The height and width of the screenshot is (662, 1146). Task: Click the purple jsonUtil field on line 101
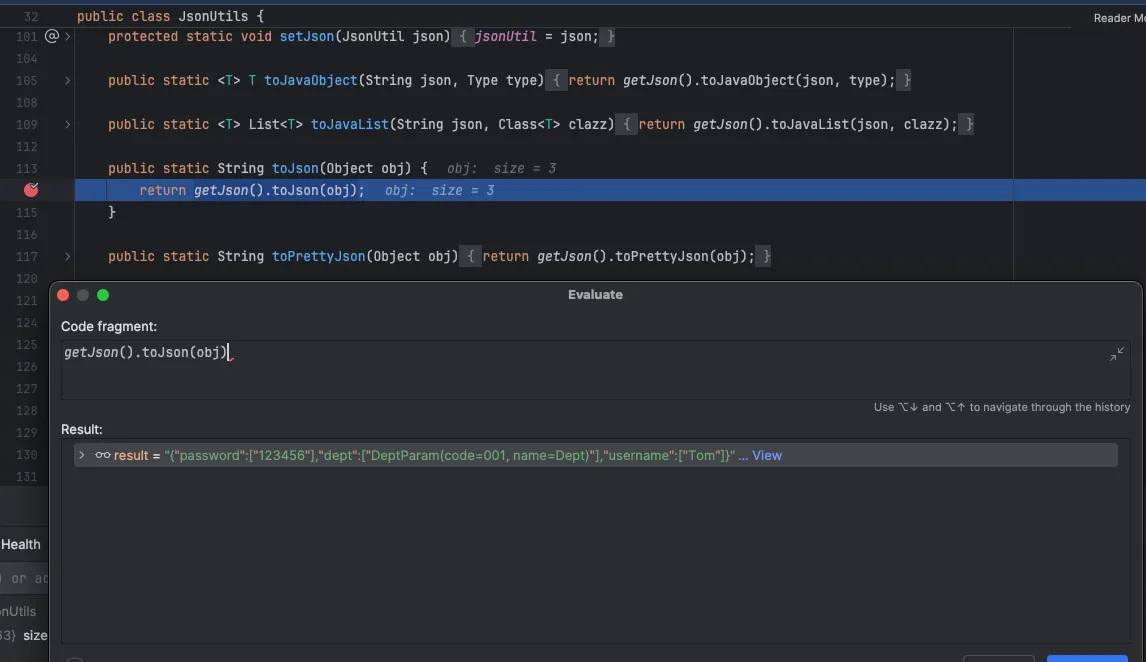506,37
